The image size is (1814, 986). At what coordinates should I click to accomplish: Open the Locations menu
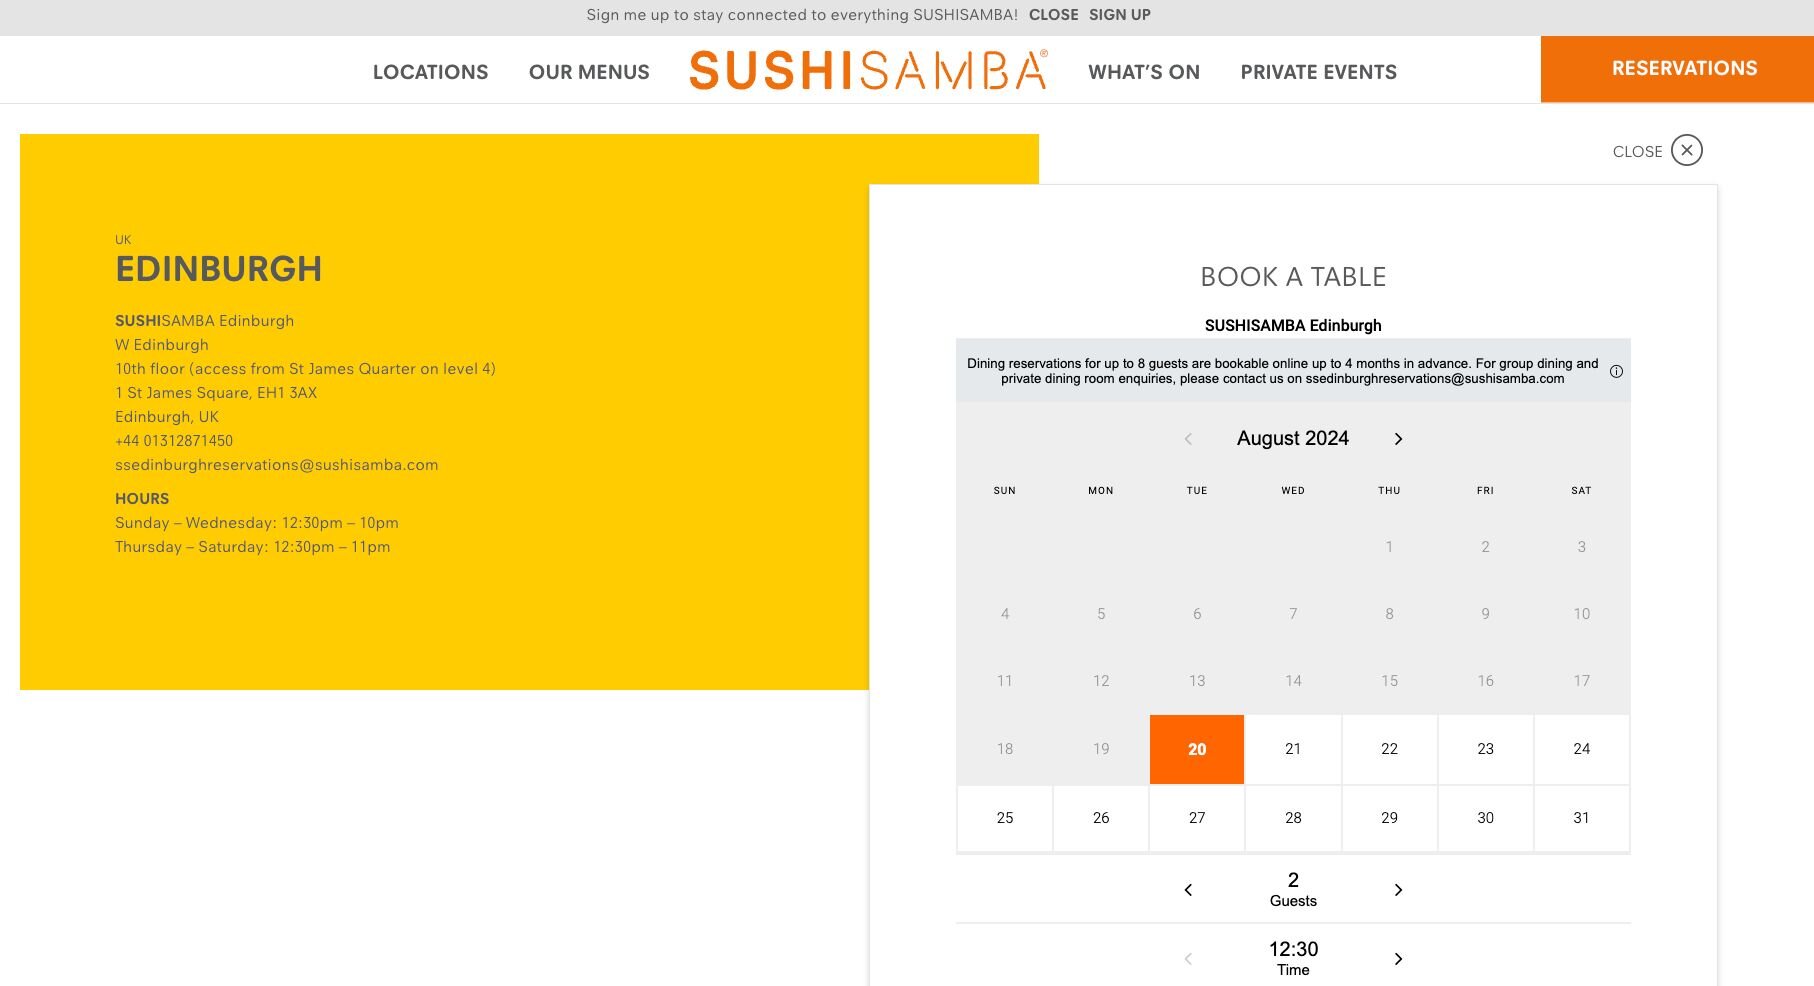[430, 72]
